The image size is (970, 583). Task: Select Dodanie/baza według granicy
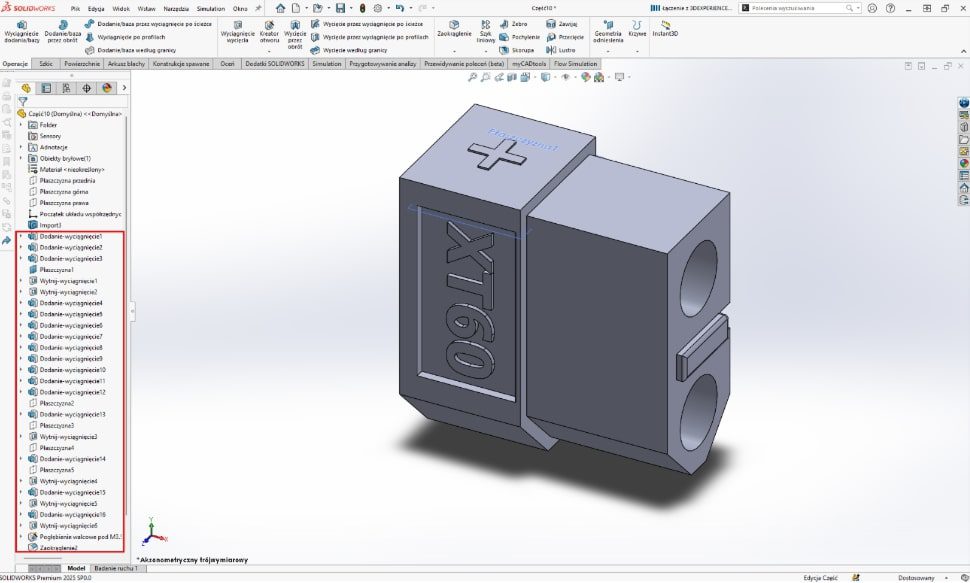click(x=130, y=50)
